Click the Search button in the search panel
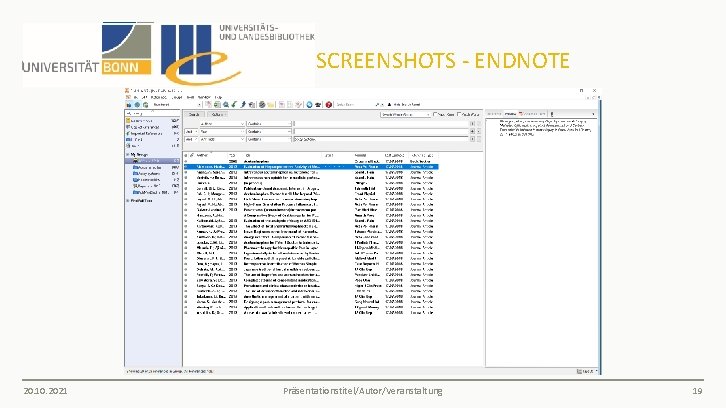 [x=194, y=114]
